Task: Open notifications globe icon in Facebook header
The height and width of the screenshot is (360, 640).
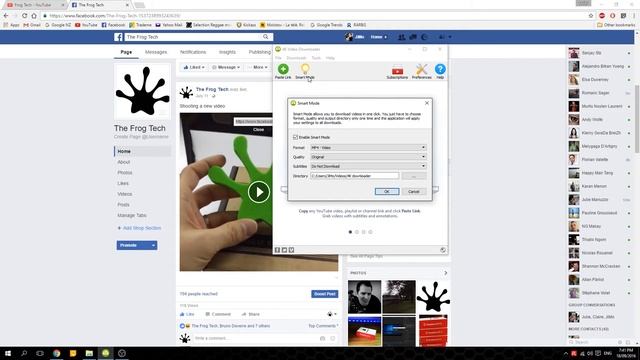Action: pyautogui.click(x=424, y=37)
